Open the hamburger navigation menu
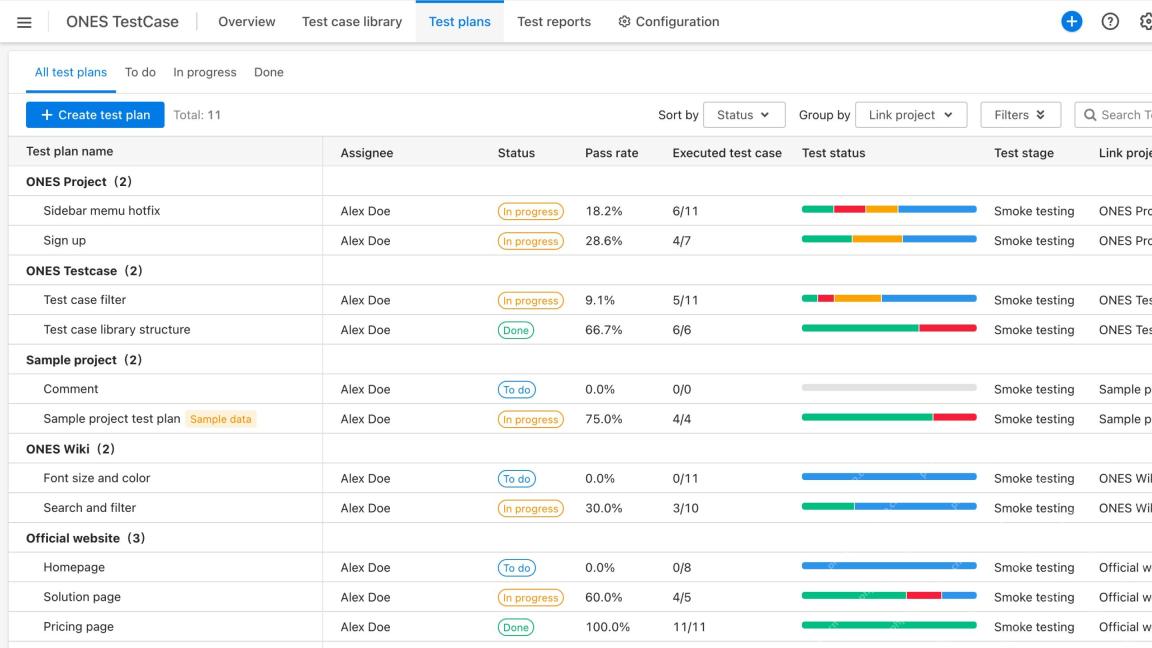Screen dimensions: 1152x648 (x=24, y=22)
